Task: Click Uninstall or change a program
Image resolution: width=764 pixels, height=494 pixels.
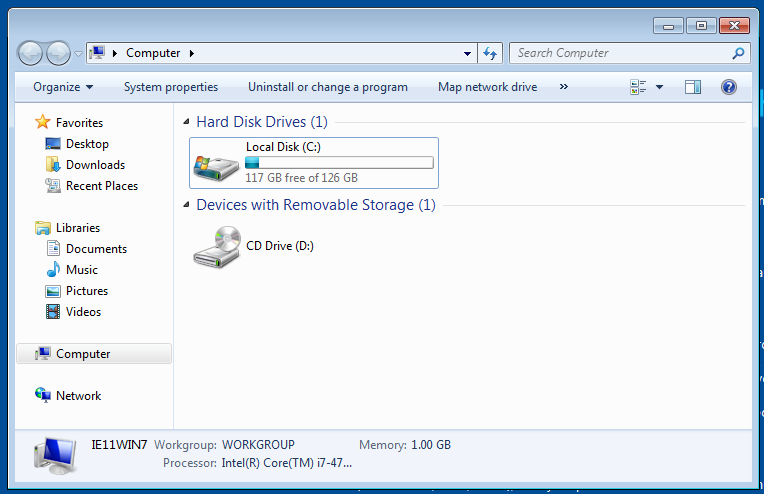Action: pyautogui.click(x=328, y=87)
